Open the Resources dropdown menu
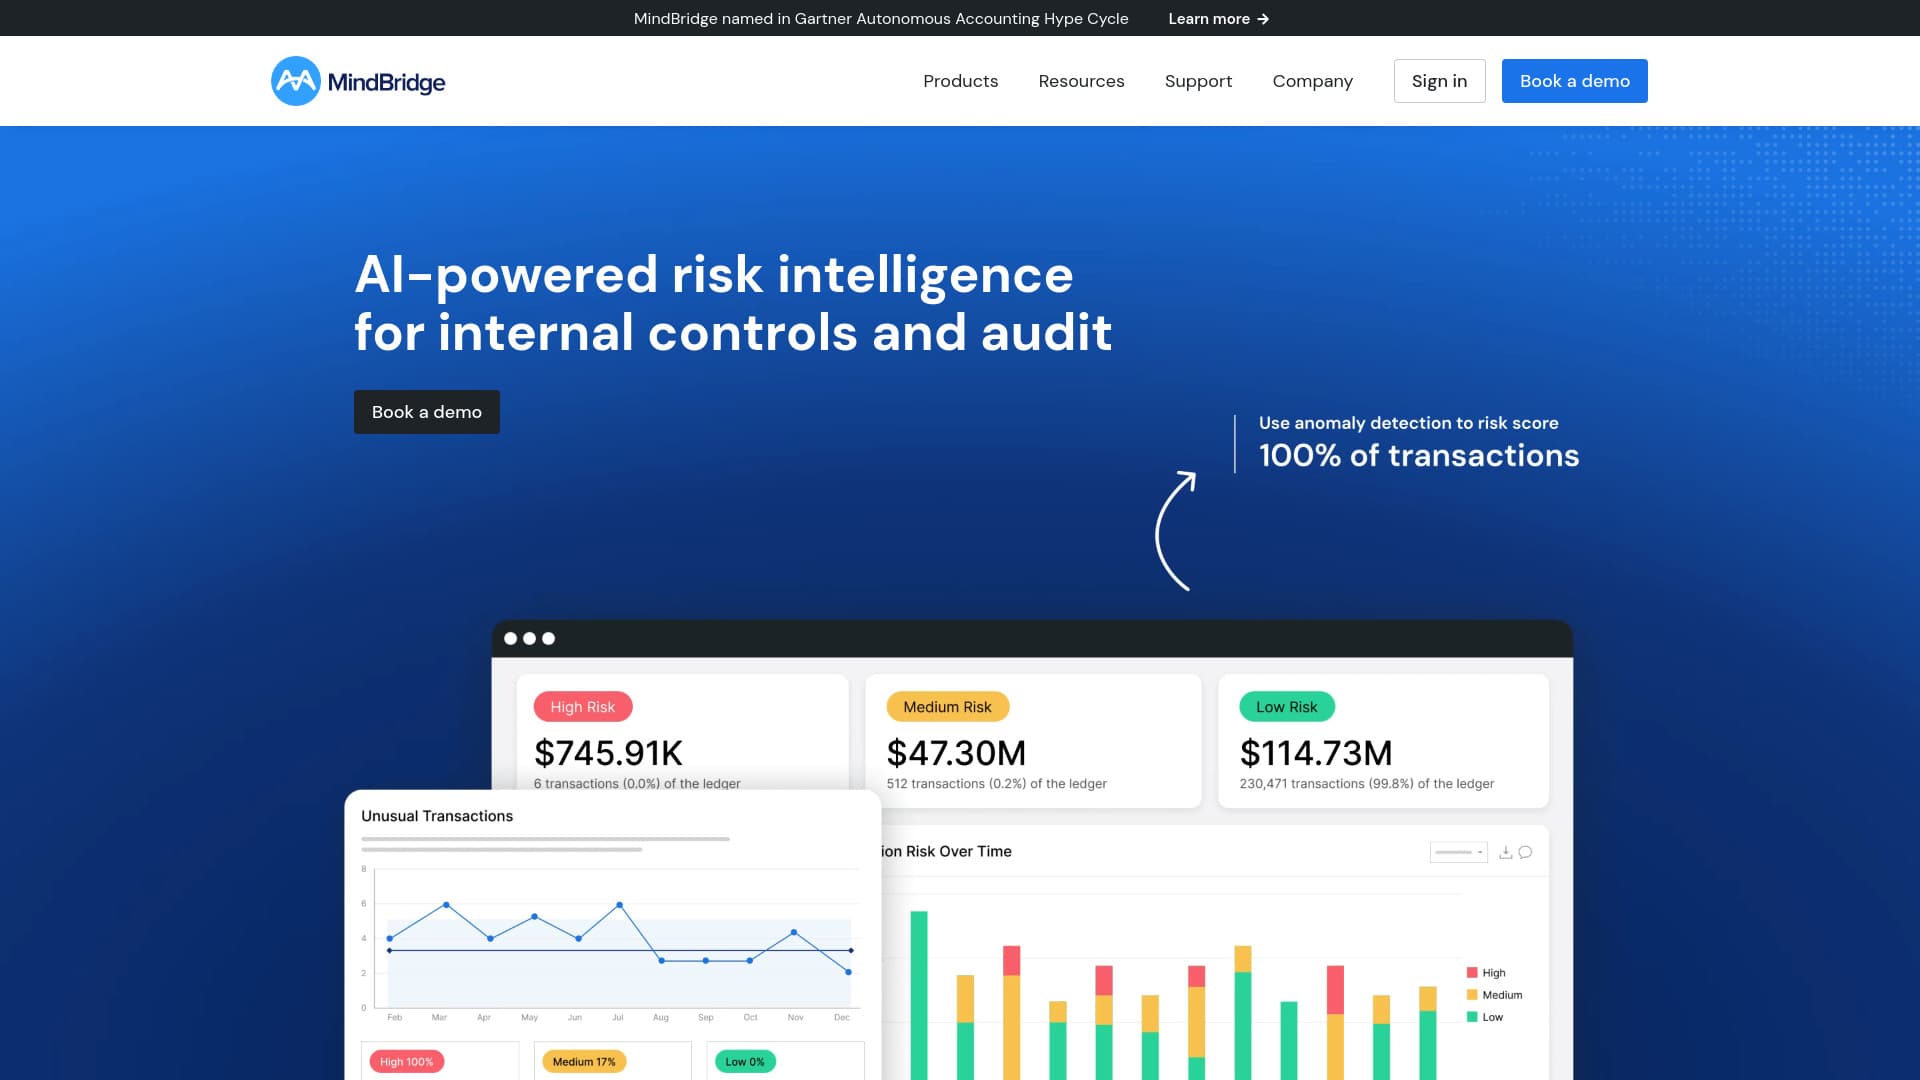Viewport: 1920px width, 1080px height. pyautogui.click(x=1081, y=81)
